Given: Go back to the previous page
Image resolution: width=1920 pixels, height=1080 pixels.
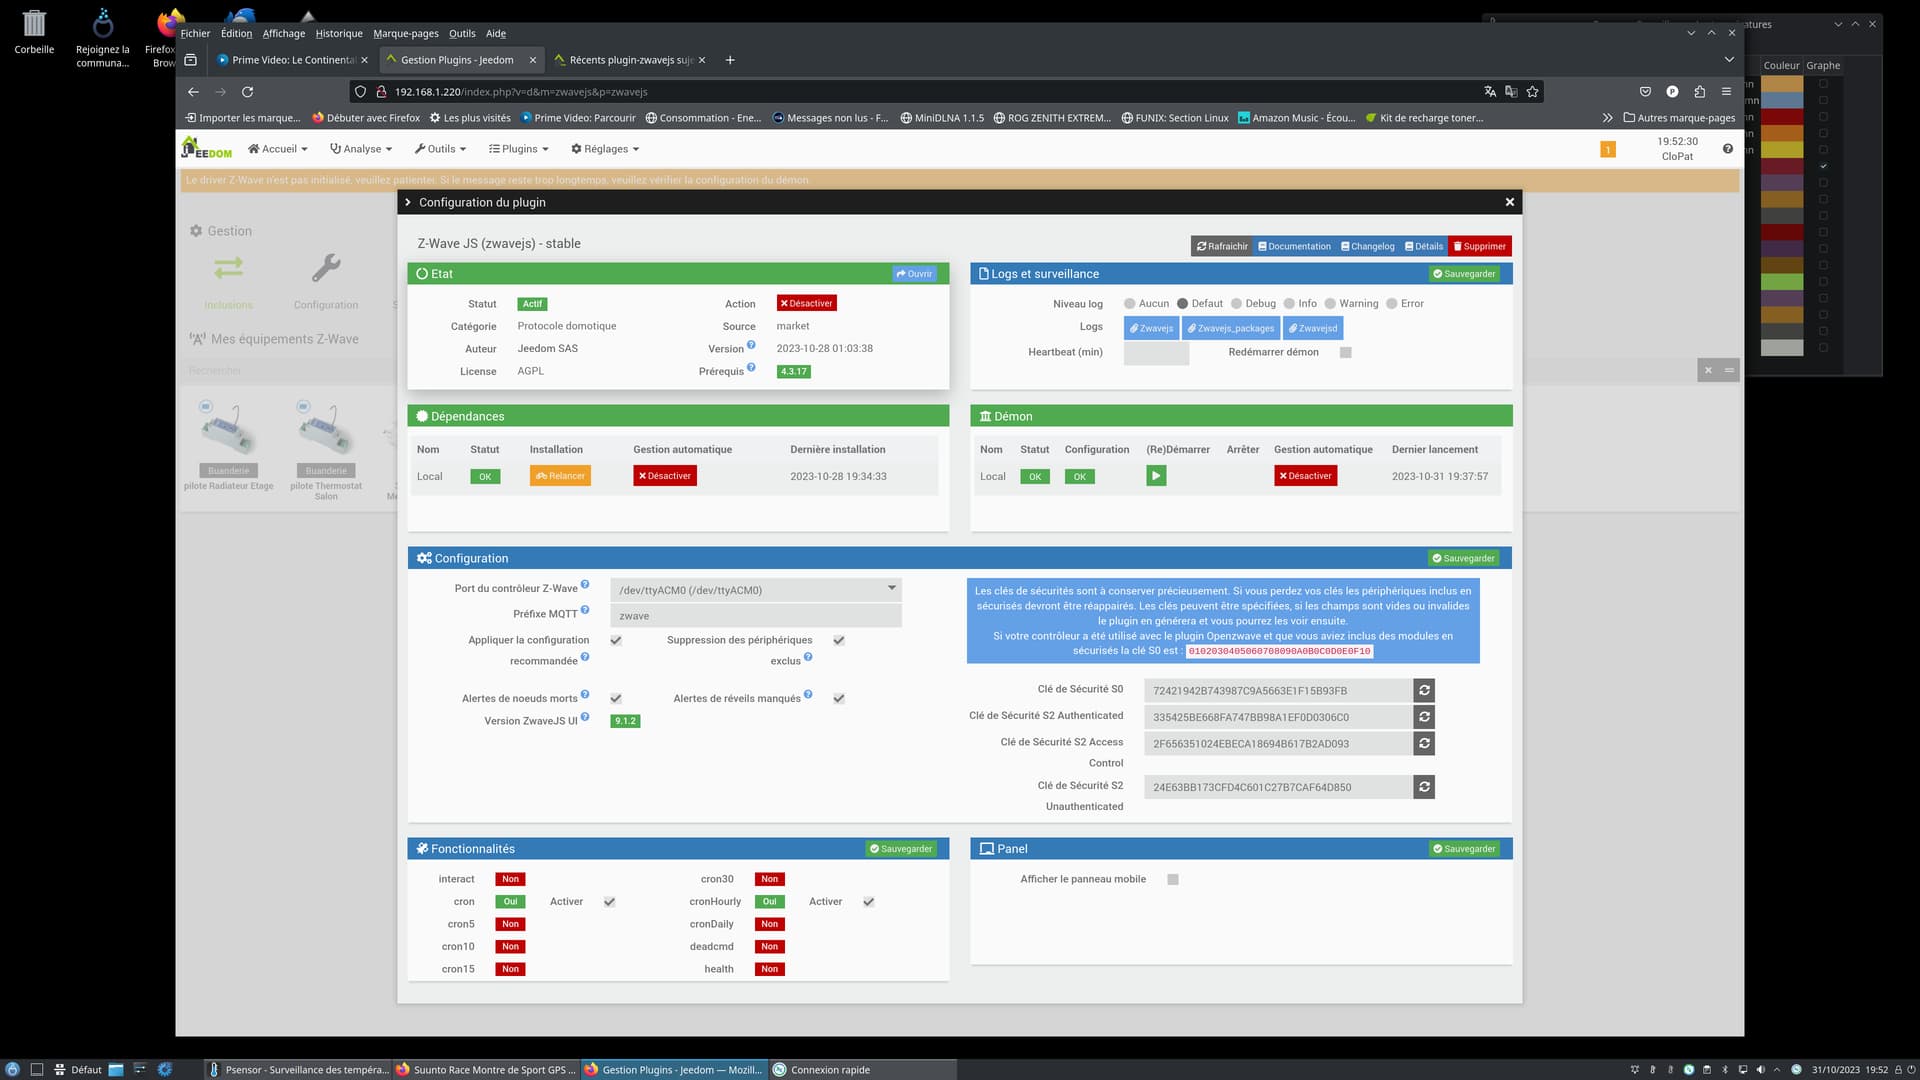Looking at the screenshot, I should 193,91.
